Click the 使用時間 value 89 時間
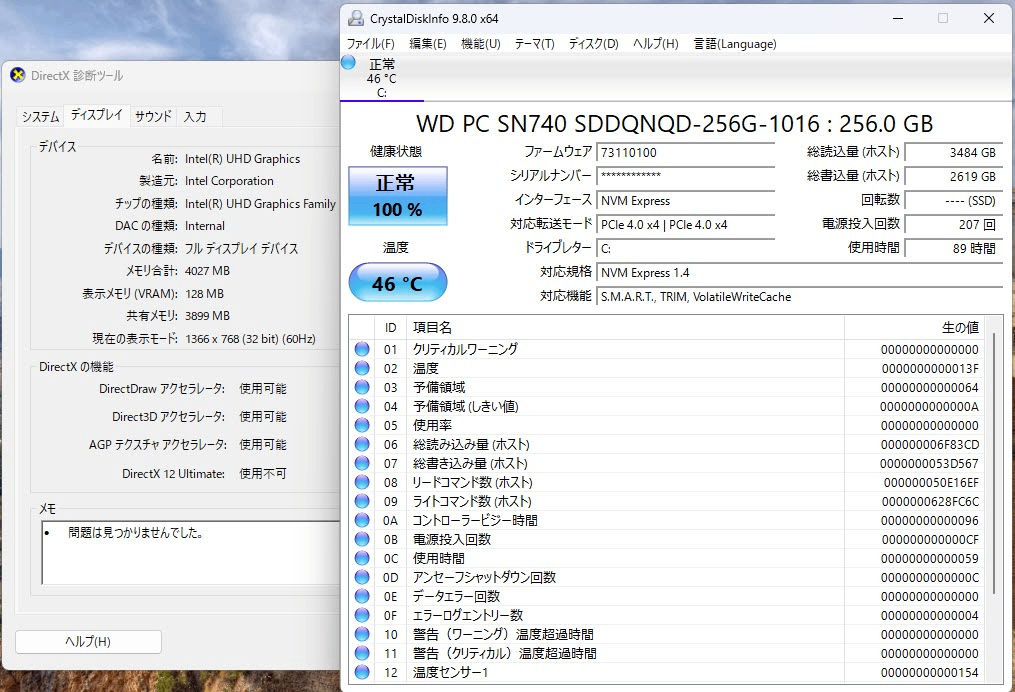The width and height of the screenshot is (1015, 692). pos(954,249)
